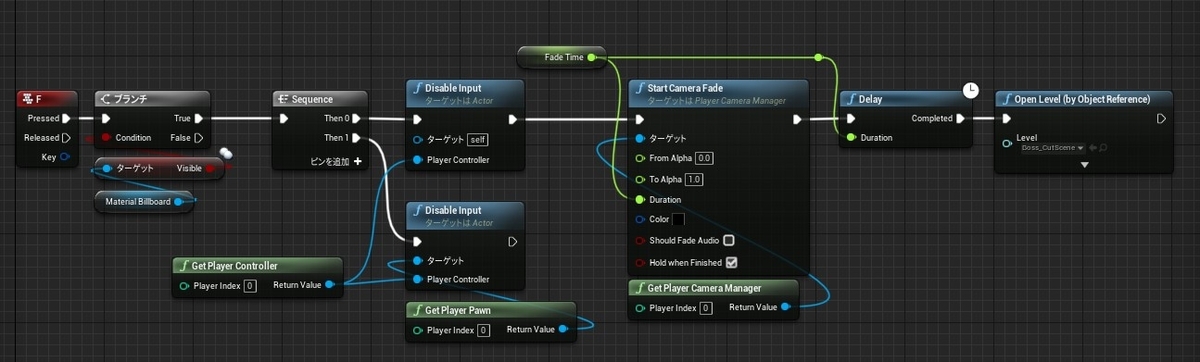The image size is (1200, 362).
Task: Edit Get Player Pawn Player Index field
Action: (x=484, y=330)
